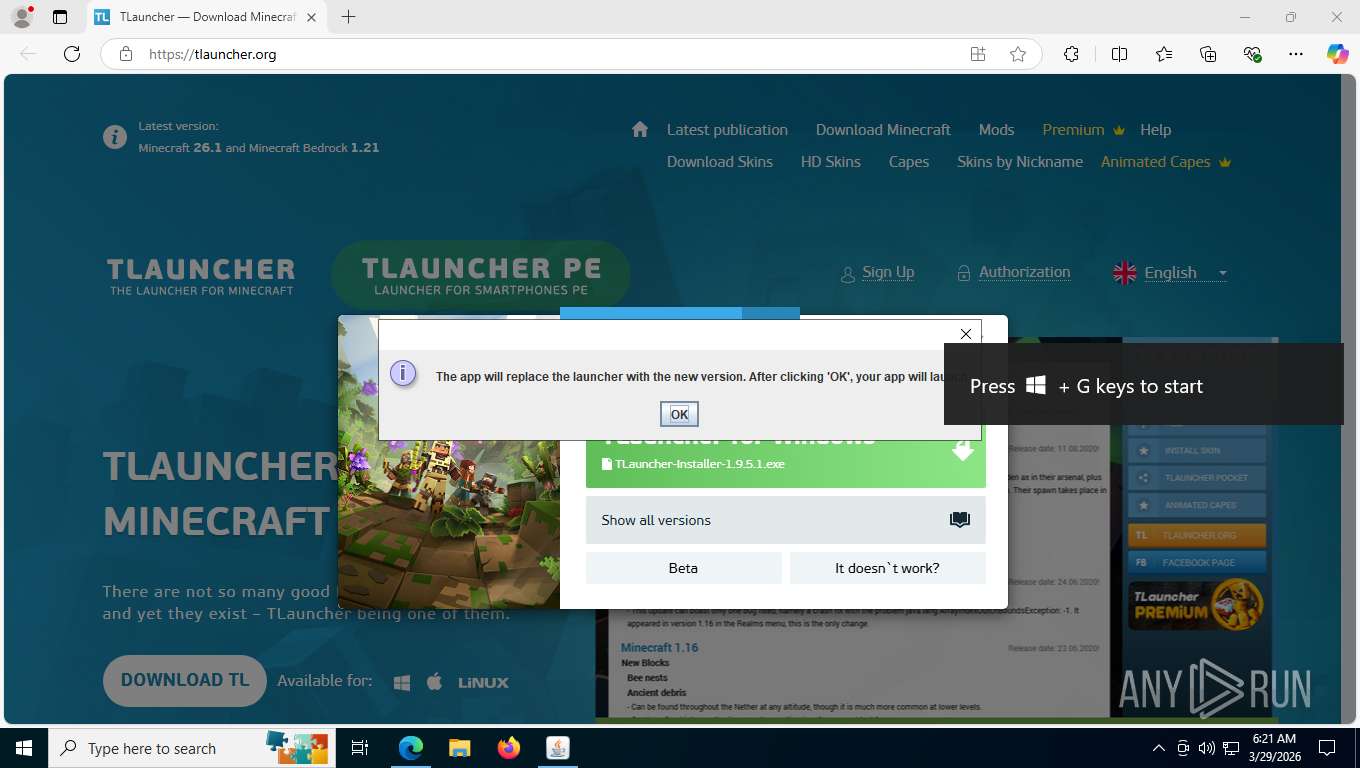The height and width of the screenshot is (768, 1360).
Task: Open the Mods menu link
Action: pos(996,130)
